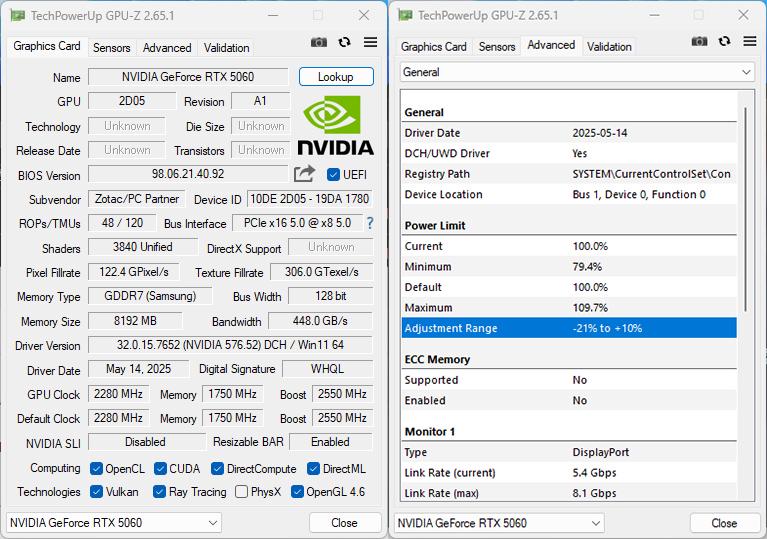Click the GPU-Z app icon in right title bar

point(405,15)
